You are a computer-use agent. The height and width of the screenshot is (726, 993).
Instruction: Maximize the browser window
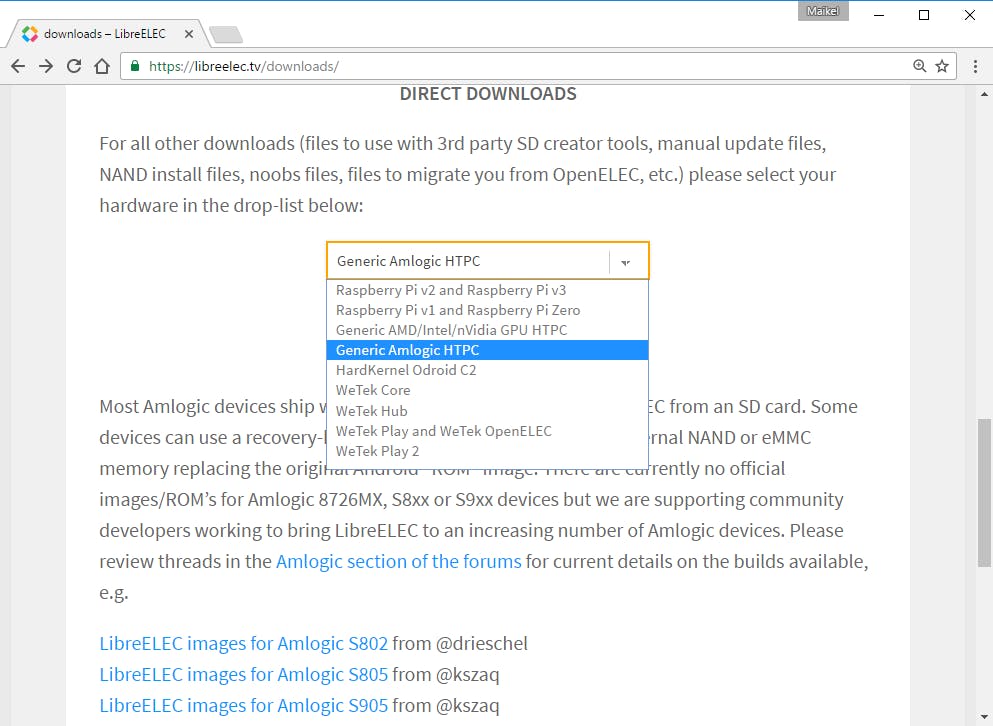924,15
